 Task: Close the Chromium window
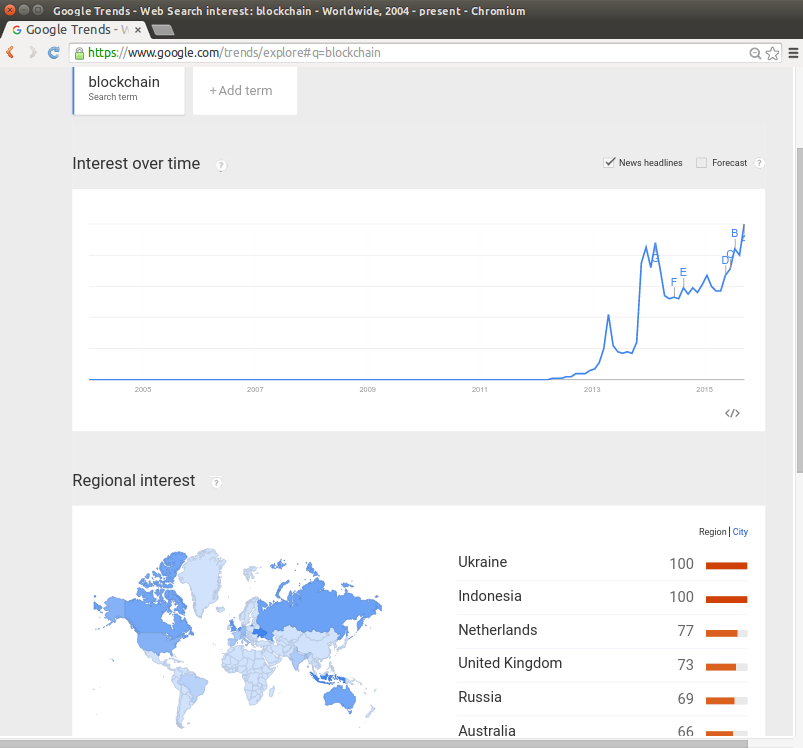(10, 10)
